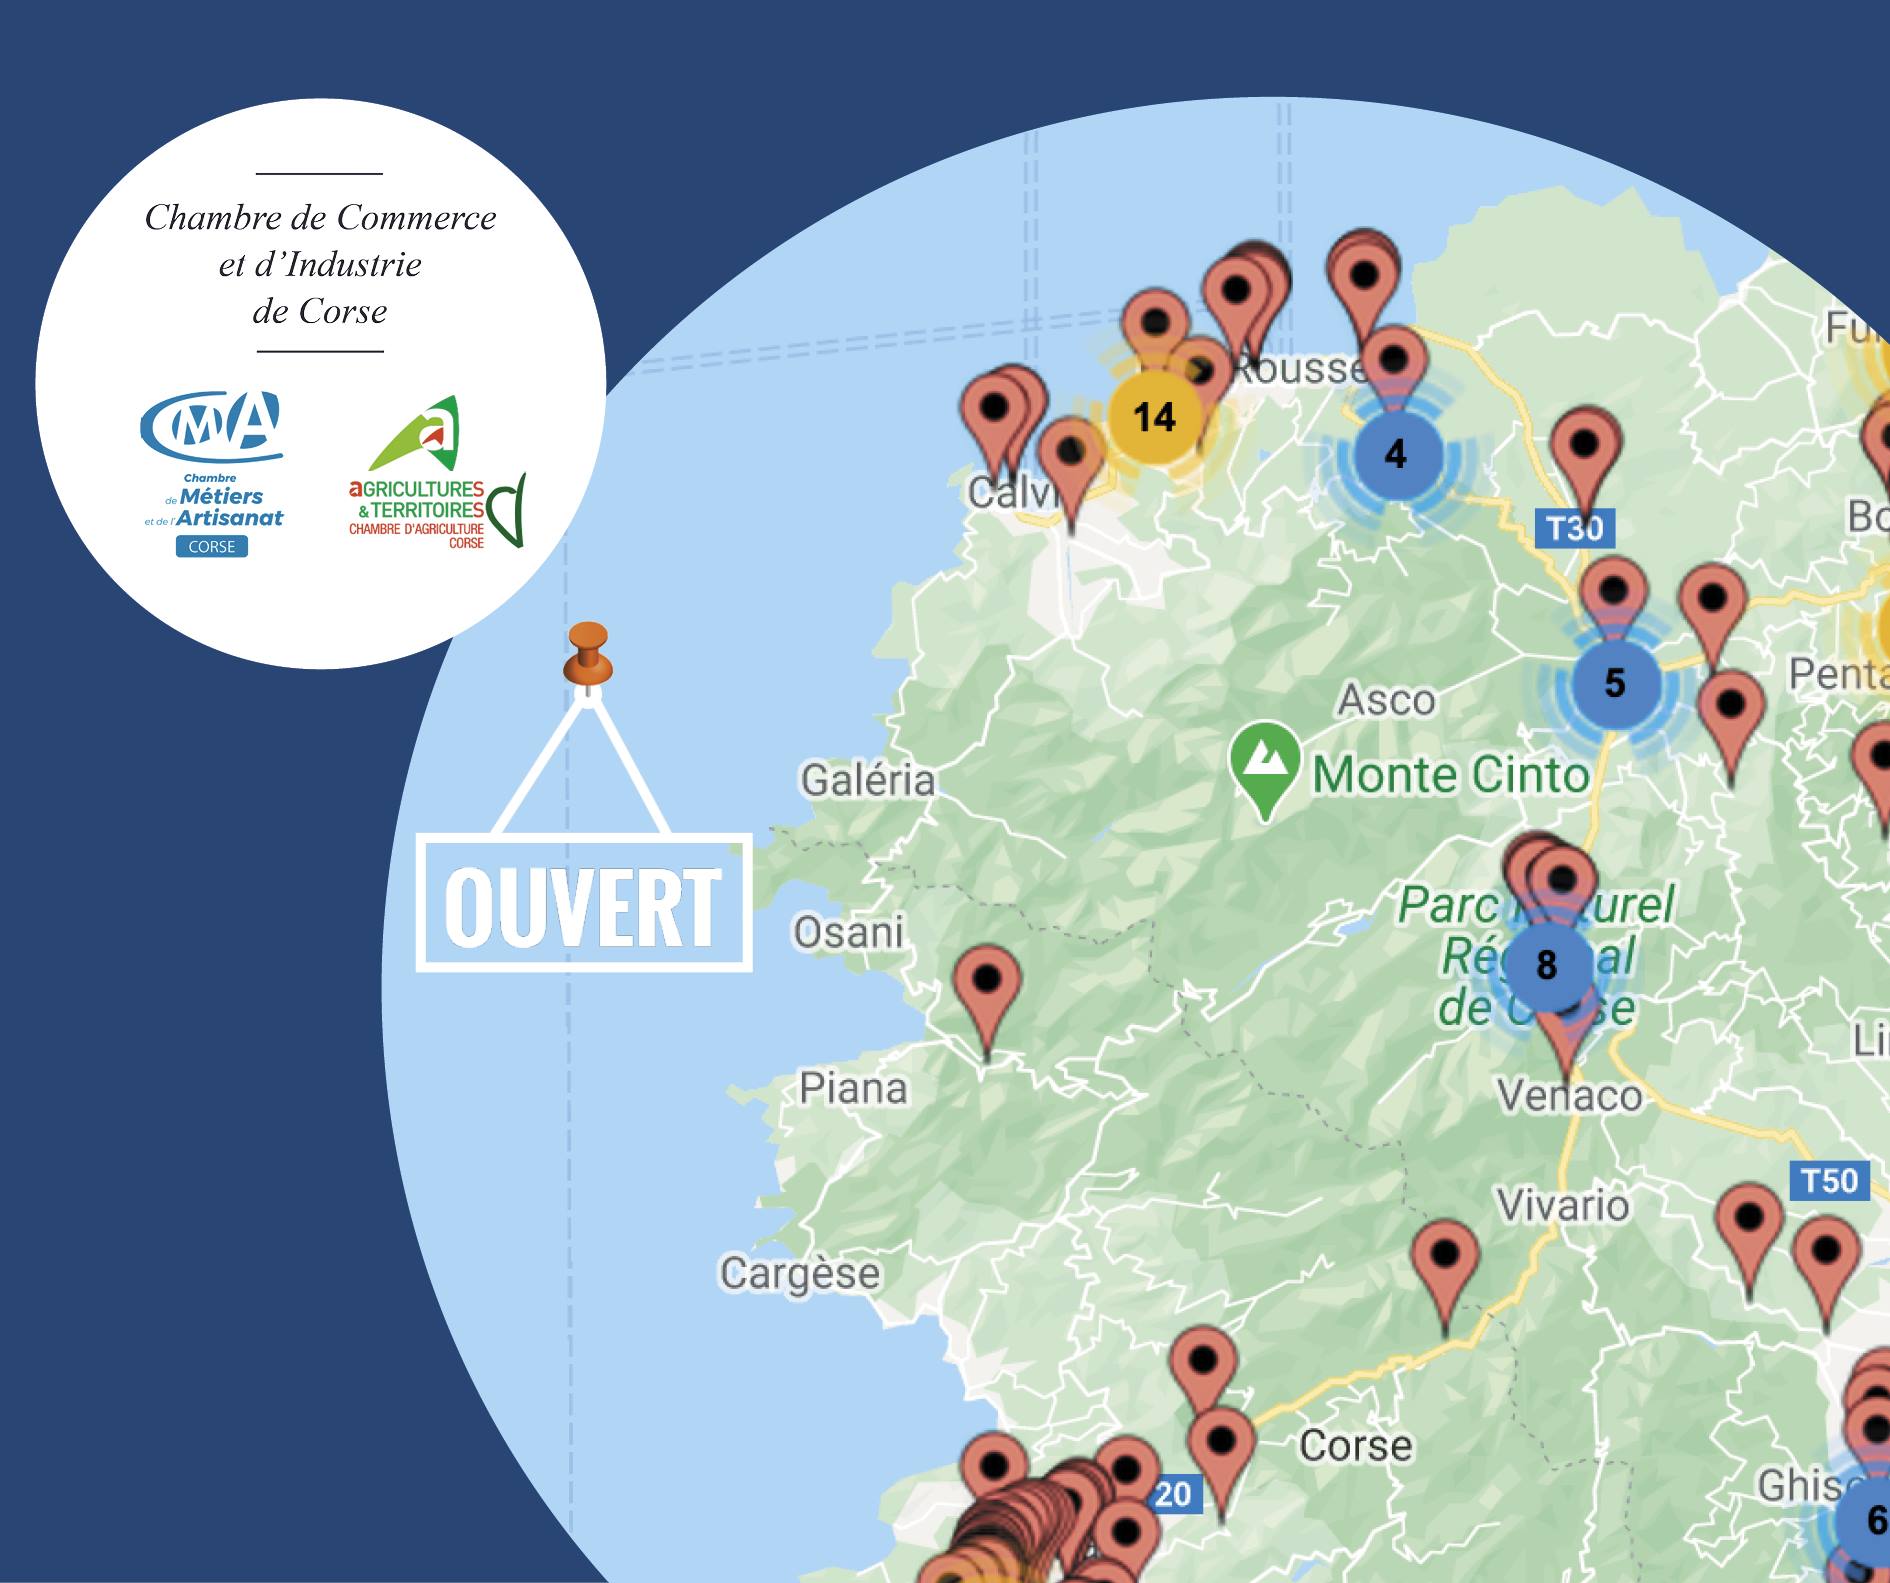Click the Cargèse town label

coord(801,1275)
